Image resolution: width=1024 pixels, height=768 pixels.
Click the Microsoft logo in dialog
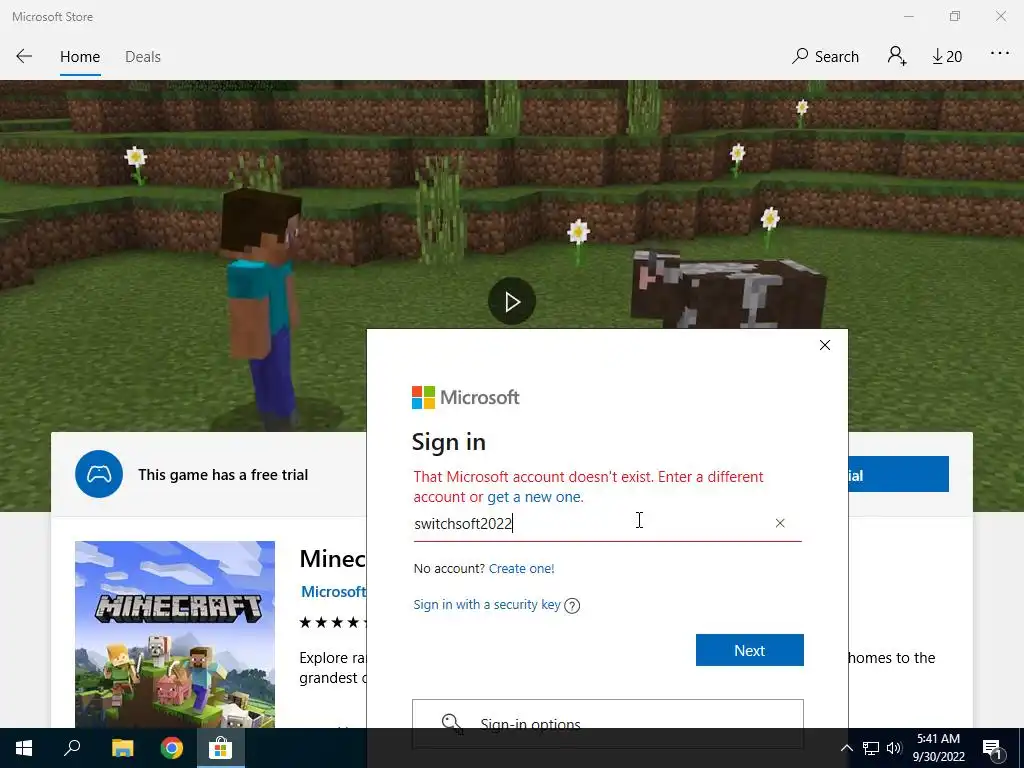465,397
